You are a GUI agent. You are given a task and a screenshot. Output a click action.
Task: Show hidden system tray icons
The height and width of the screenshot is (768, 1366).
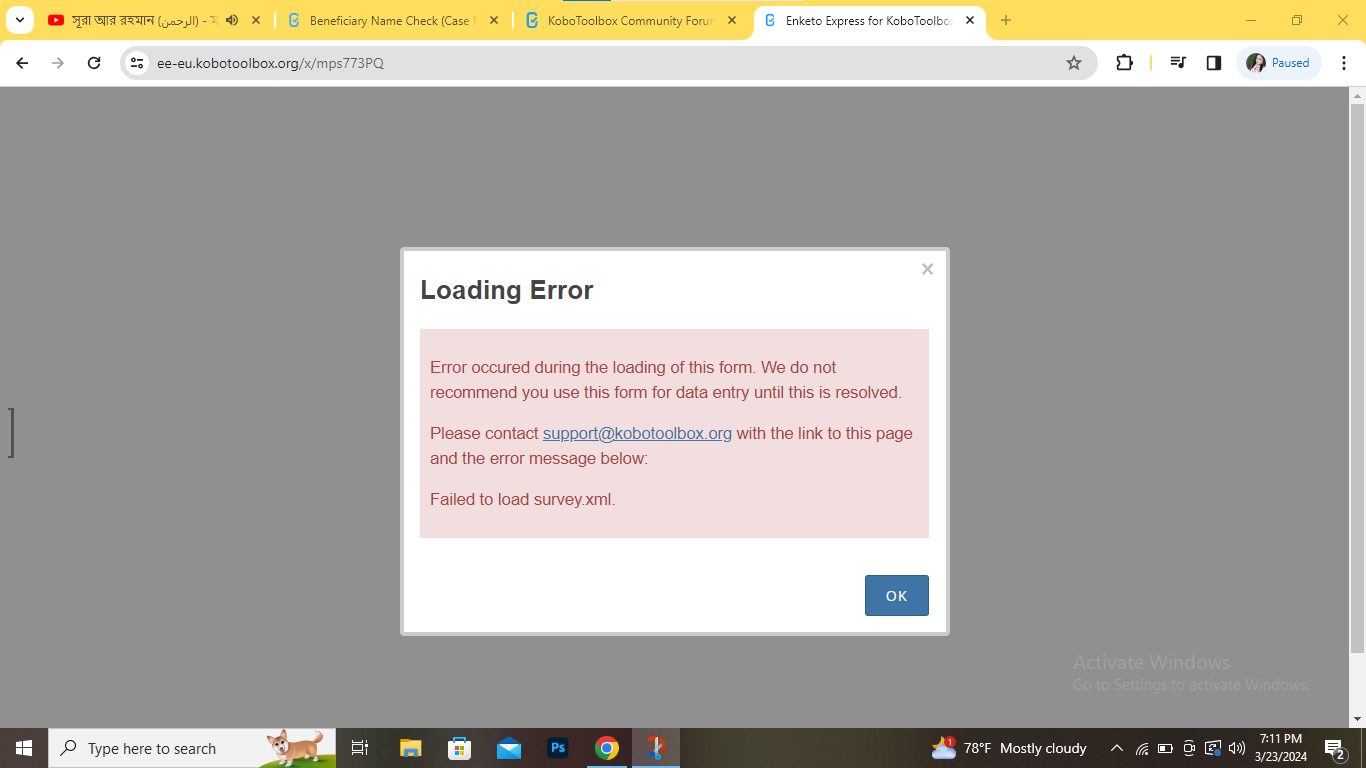(x=1117, y=748)
